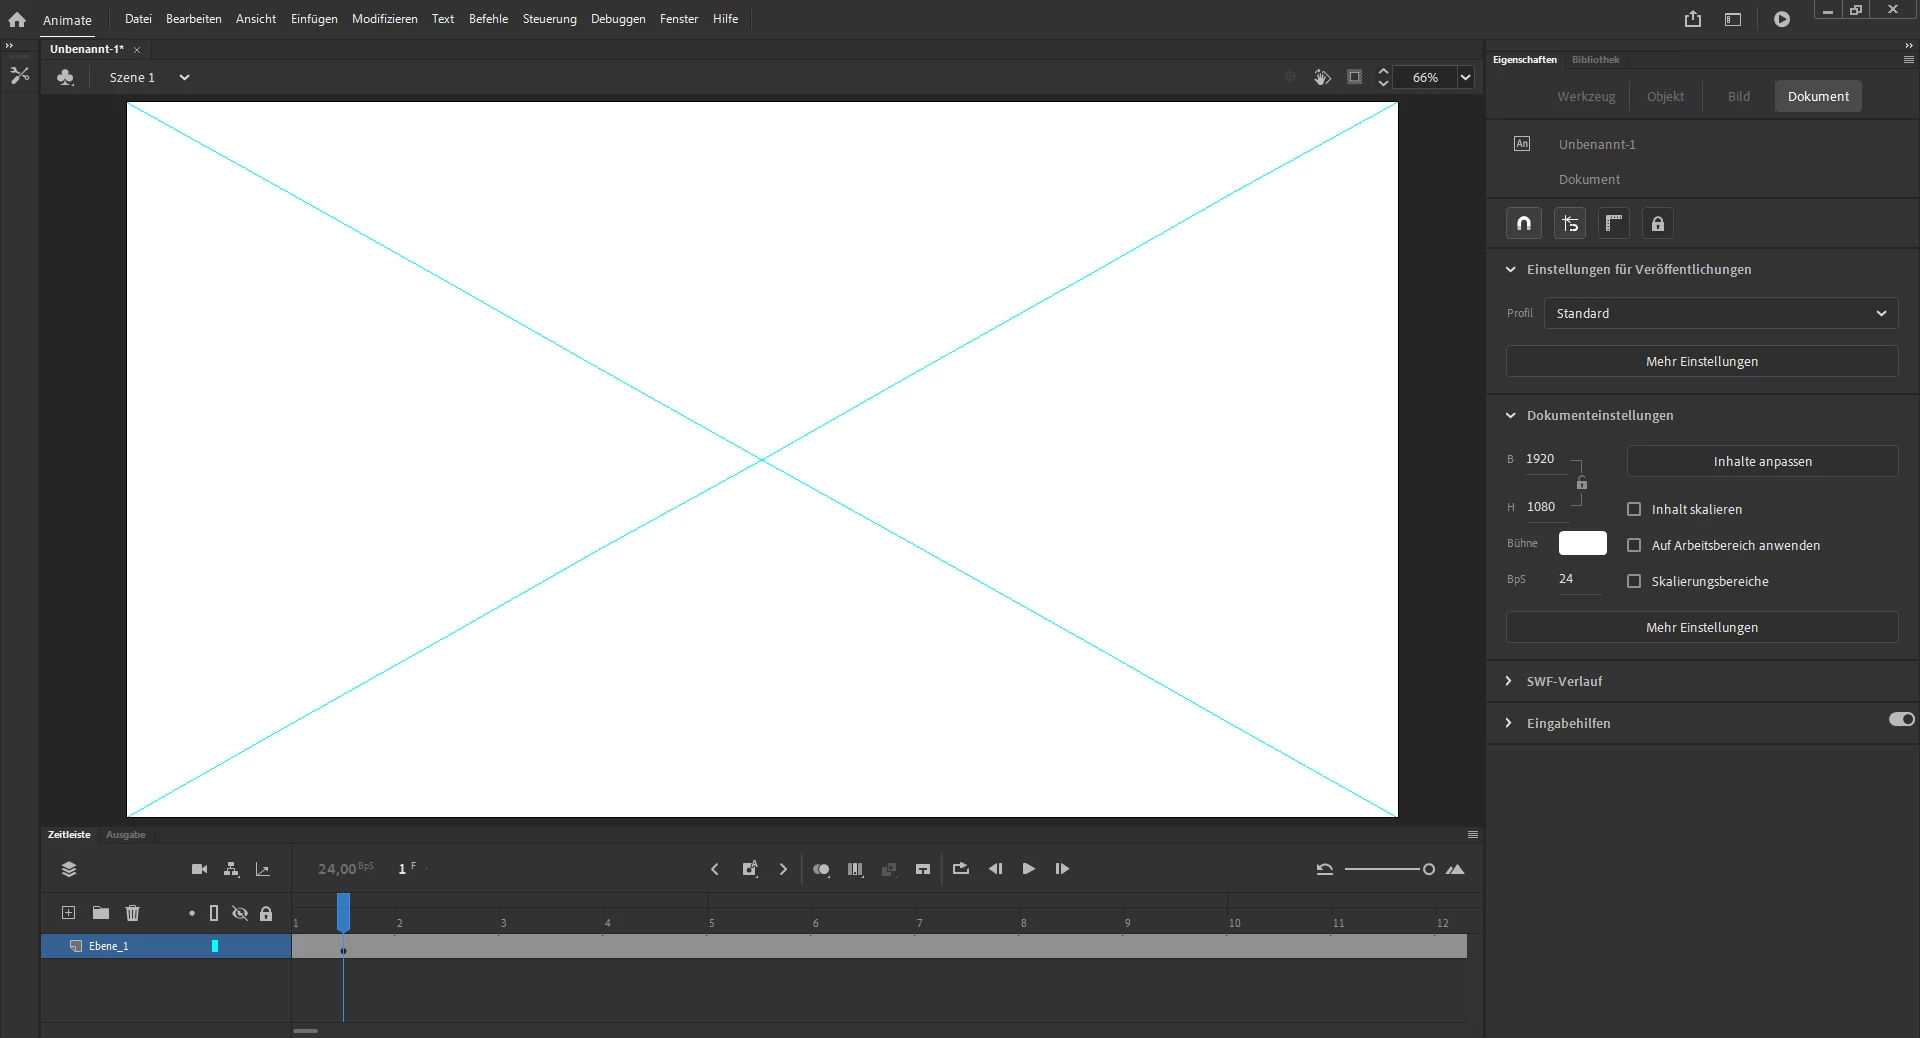Step back one frame
Viewport: 1920px width, 1038px height.
coord(995,869)
